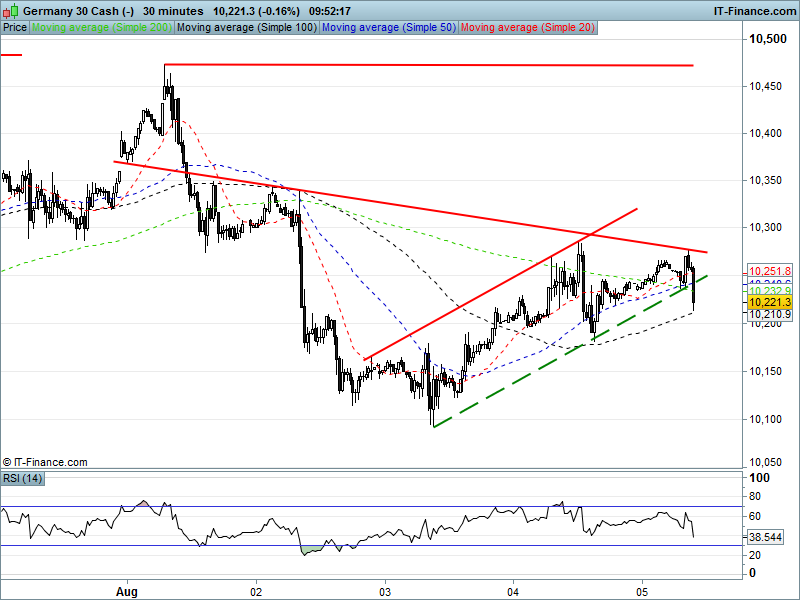Viewport: 800px width, 600px height.
Task: Click the © IT-Finance.com copyright text
Action: (x=45, y=462)
